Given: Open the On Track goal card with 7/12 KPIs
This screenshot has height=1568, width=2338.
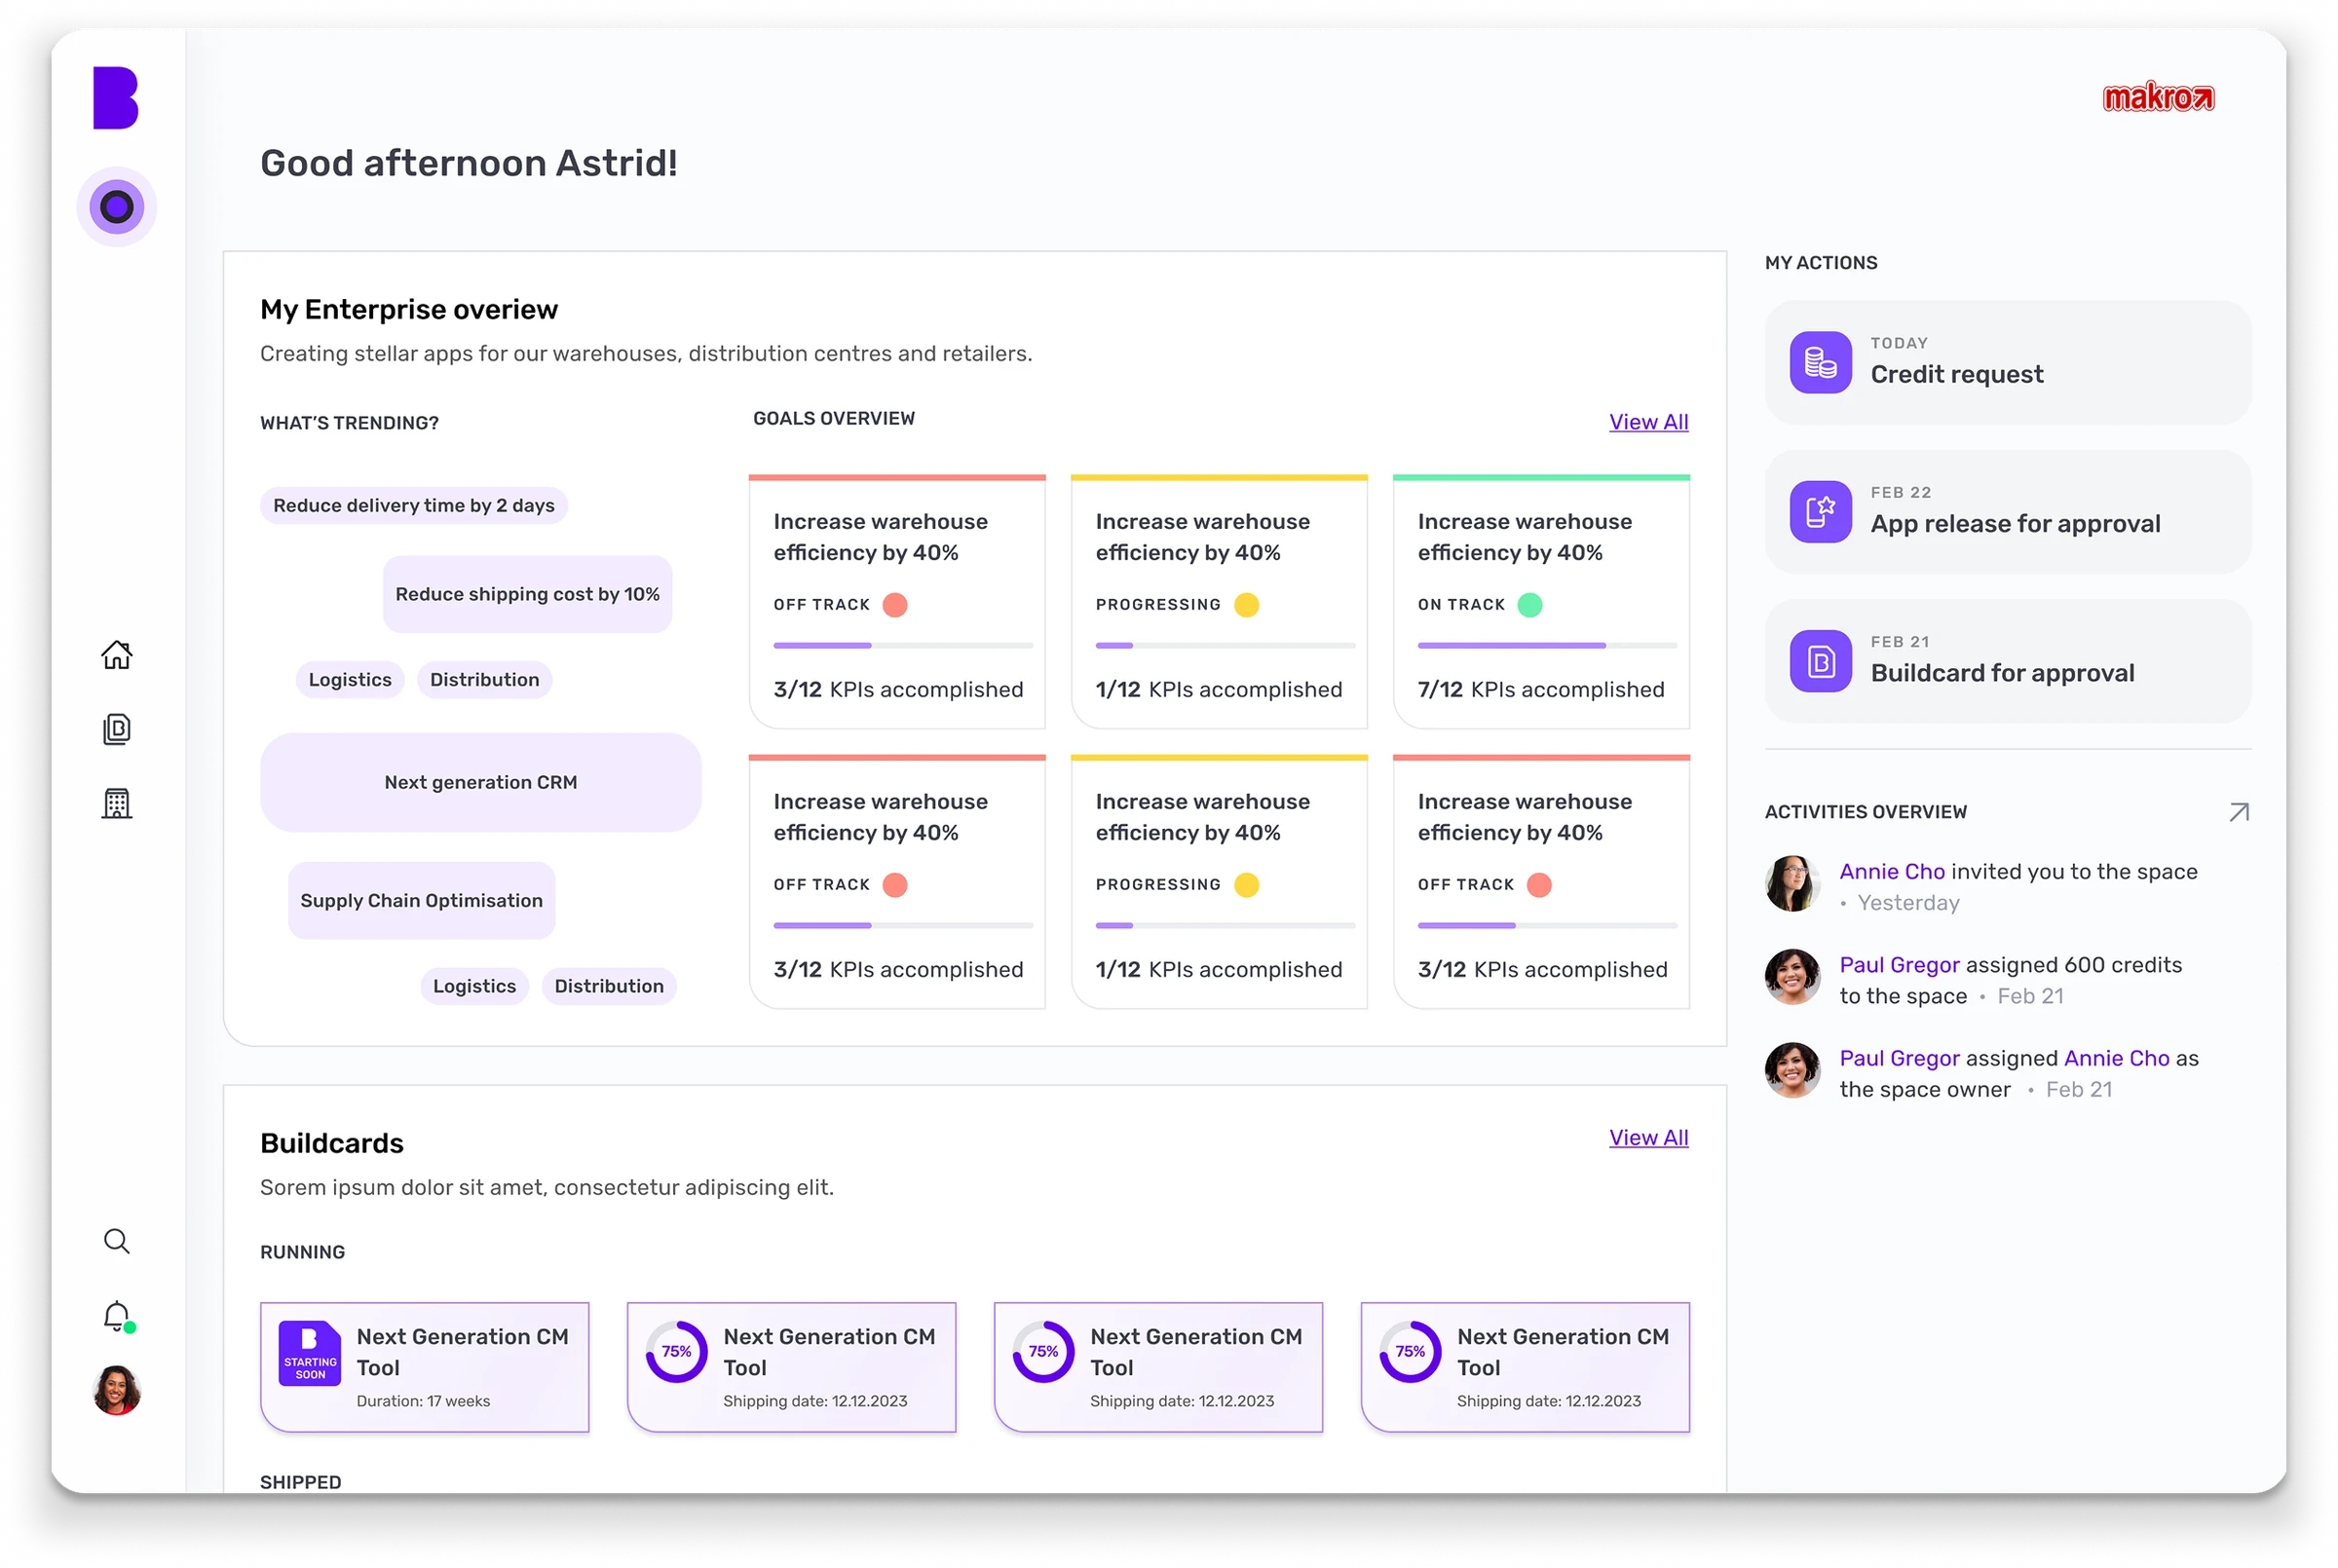Looking at the screenshot, I should (1542, 602).
